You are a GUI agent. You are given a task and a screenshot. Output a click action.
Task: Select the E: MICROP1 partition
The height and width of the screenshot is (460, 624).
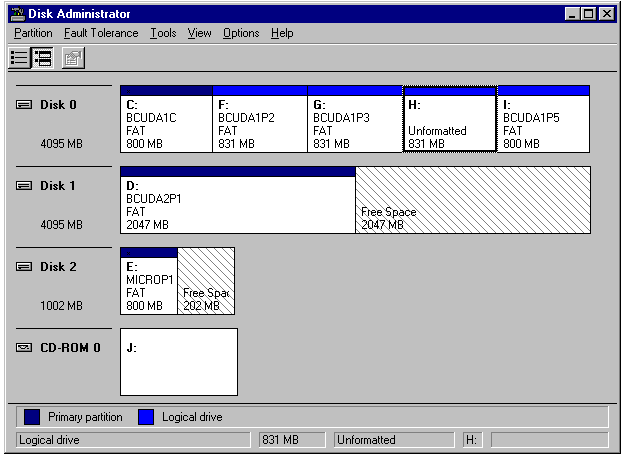[x=148, y=285]
